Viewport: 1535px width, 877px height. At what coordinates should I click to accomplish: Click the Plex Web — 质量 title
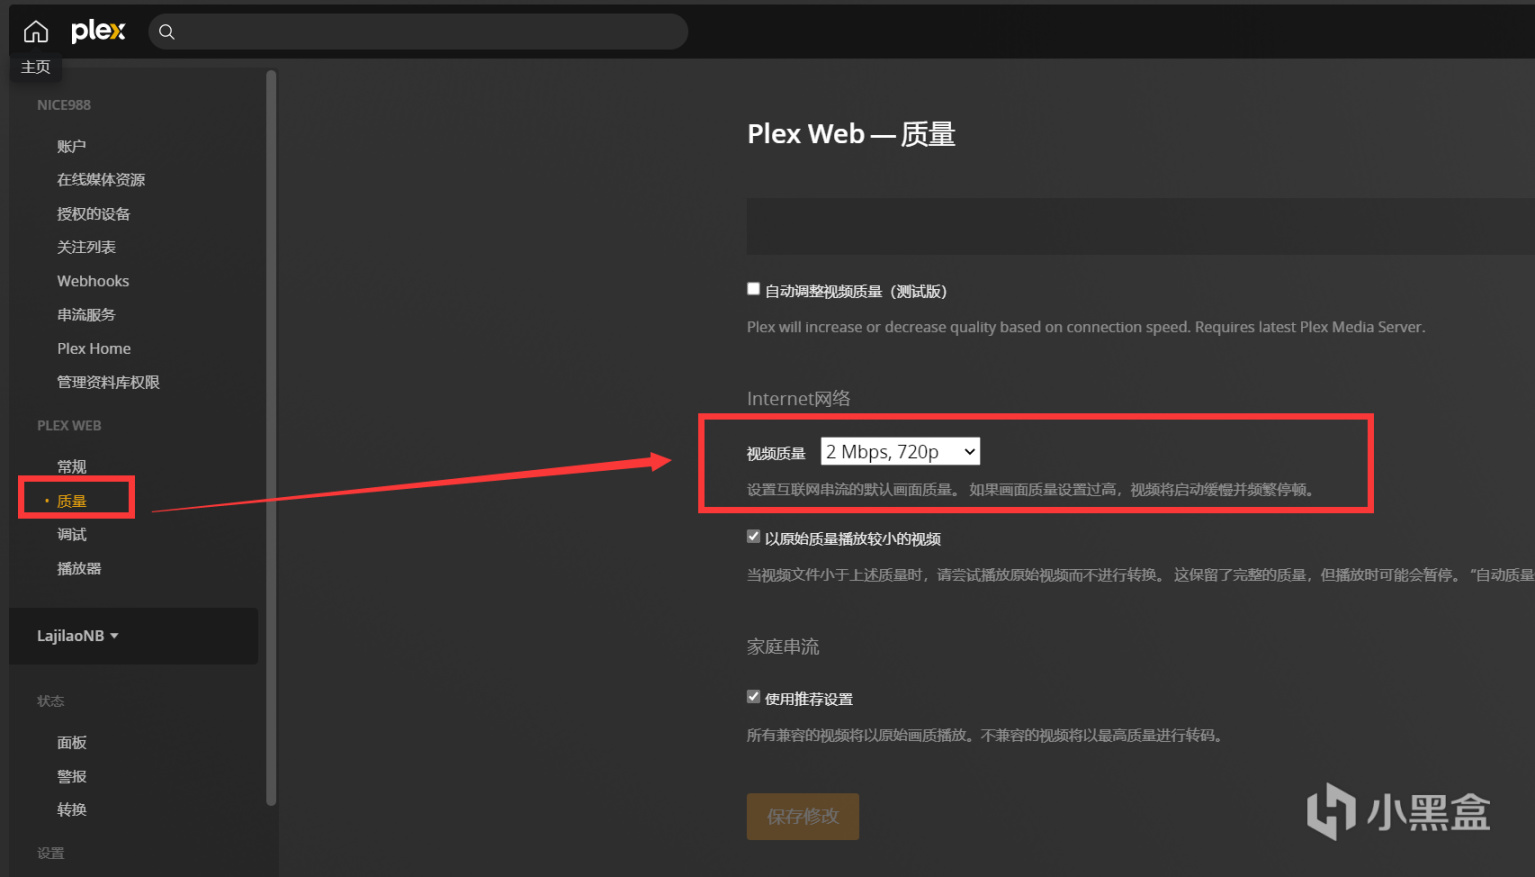[x=851, y=134]
